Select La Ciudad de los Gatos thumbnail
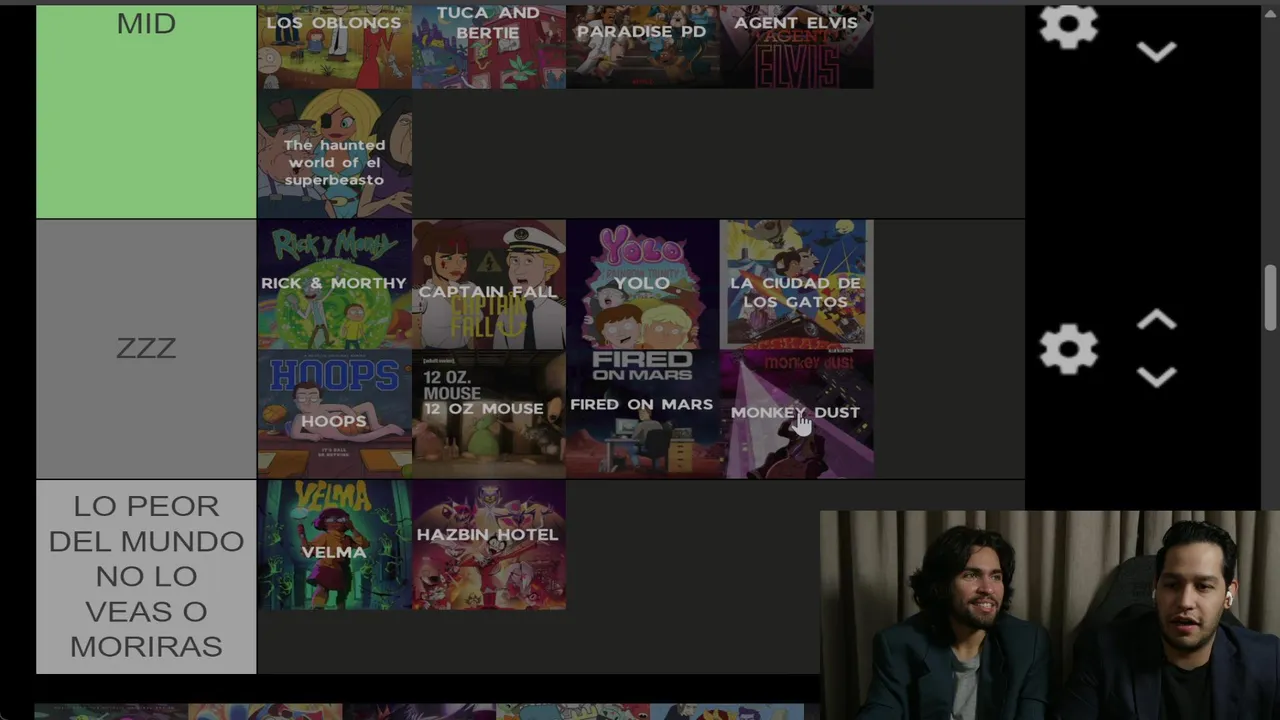The height and width of the screenshot is (720, 1280). coord(796,285)
